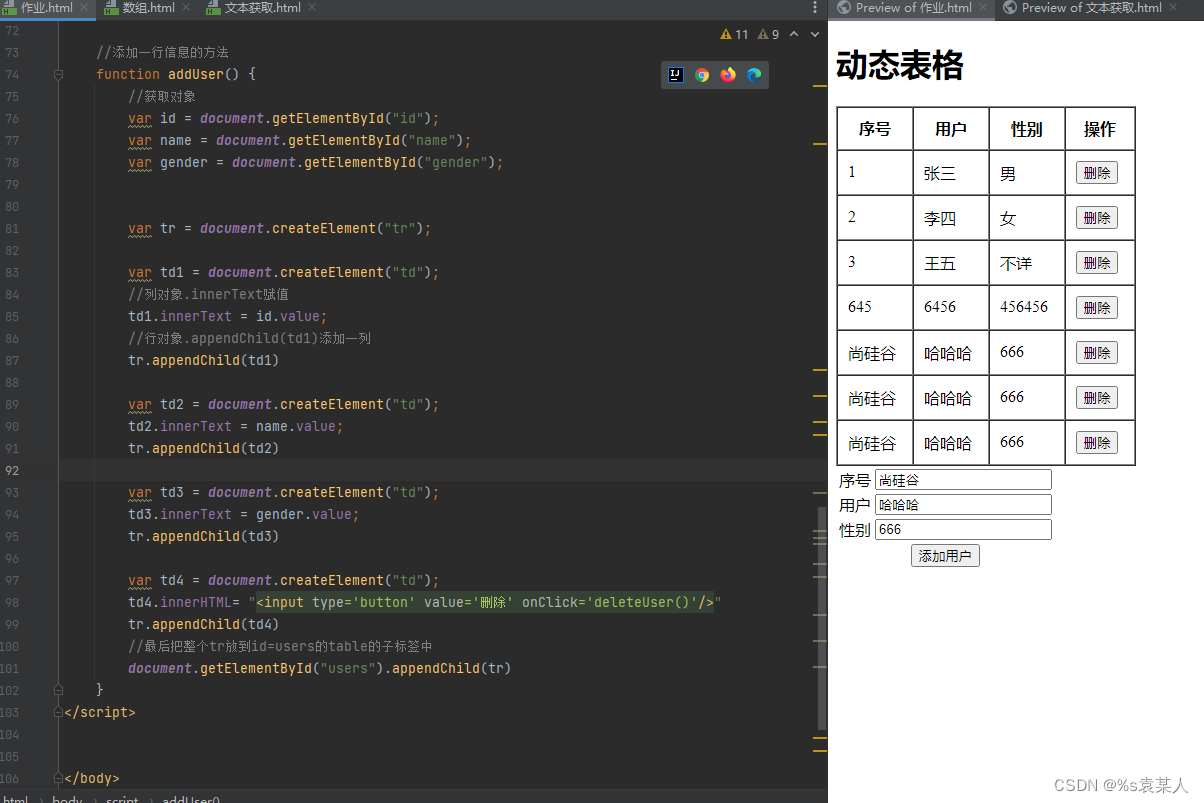Screen dimensions: 1204x803
Task: Open preview in built-in IntelliJ browser icon
Action: click(x=676, y=75)
